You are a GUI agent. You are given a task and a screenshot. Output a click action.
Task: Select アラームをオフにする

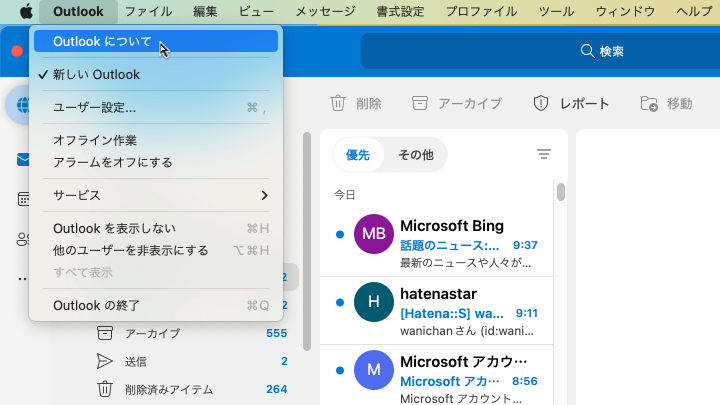156,162
